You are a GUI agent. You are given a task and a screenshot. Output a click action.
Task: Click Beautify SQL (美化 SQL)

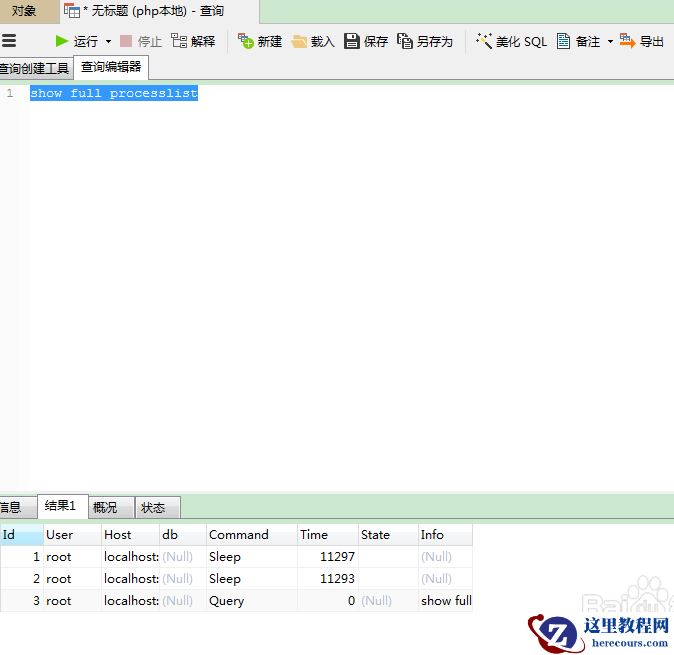[x=511, y=42]
